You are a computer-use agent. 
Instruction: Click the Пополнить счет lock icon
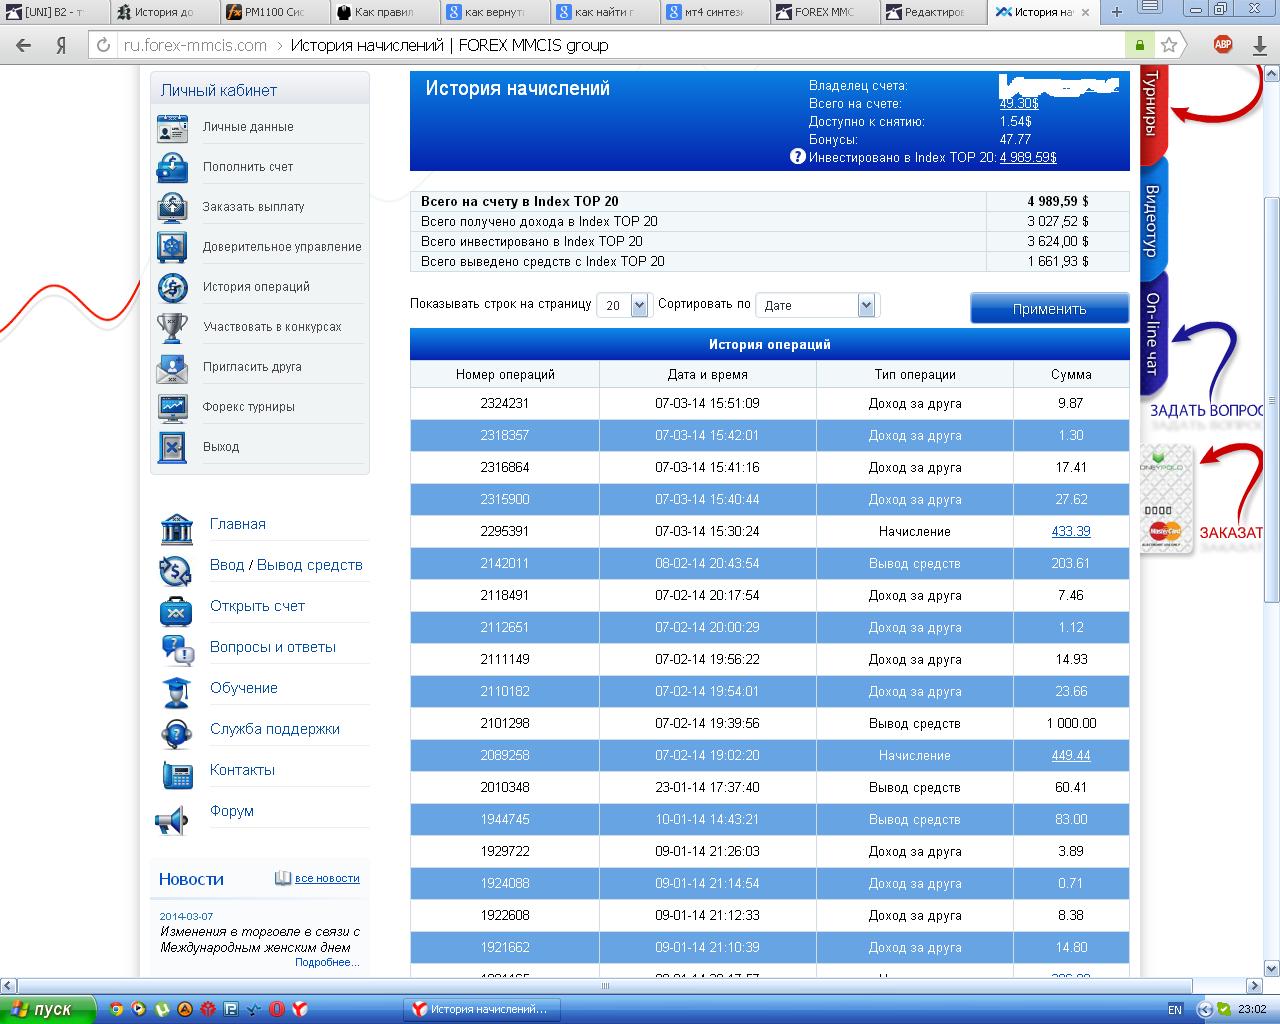[x=172, y=168]
